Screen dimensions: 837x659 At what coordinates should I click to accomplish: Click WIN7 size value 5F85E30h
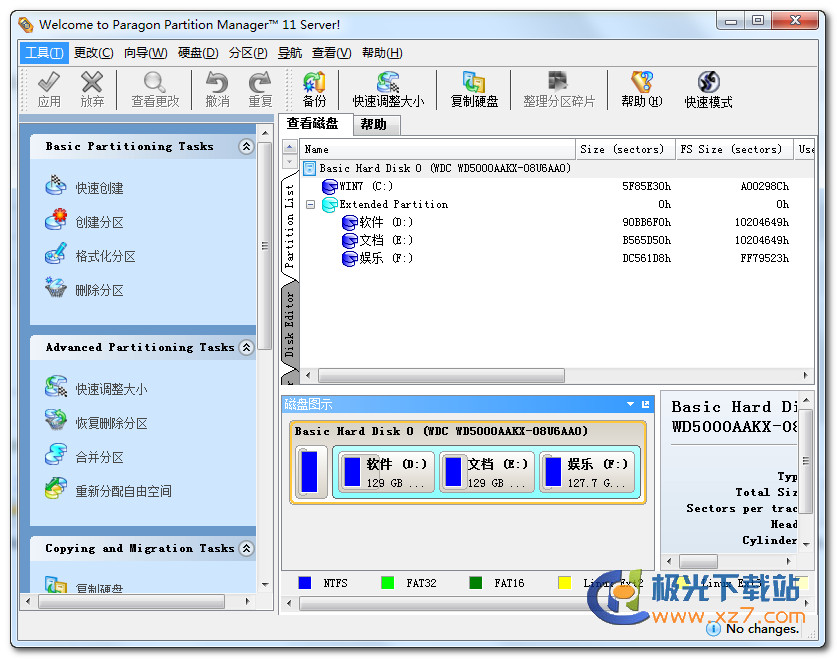coord(646,186)
